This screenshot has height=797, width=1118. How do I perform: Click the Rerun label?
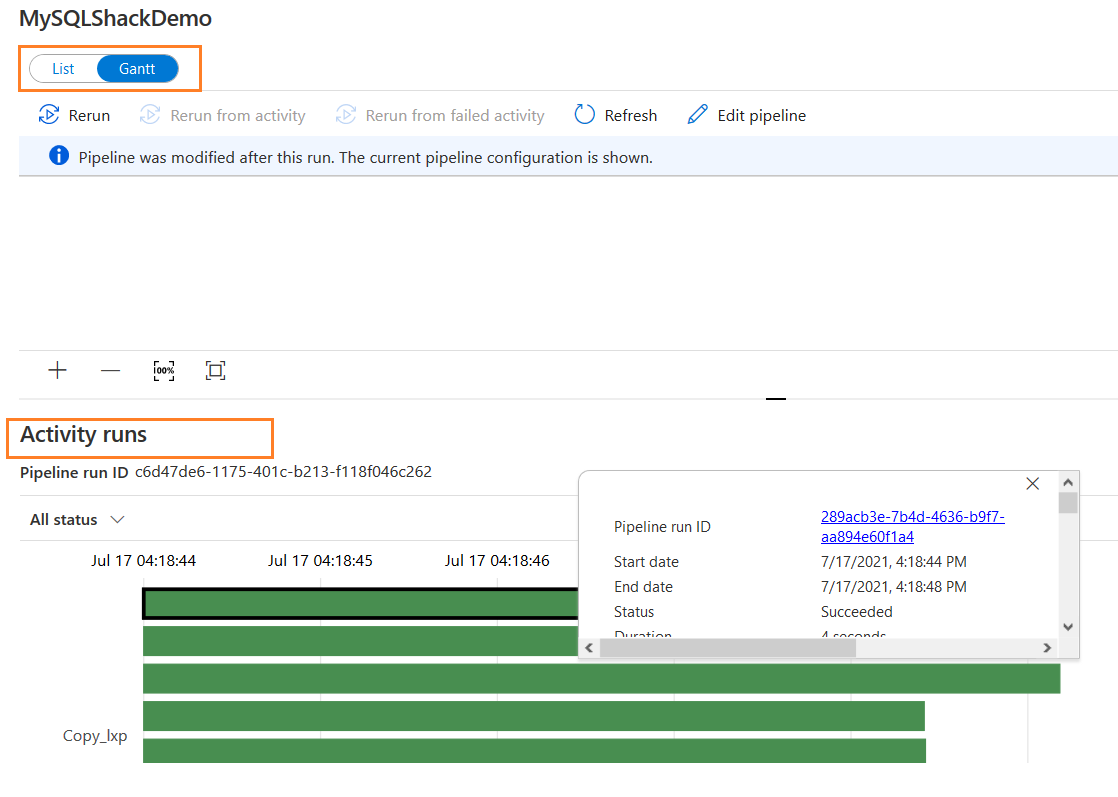coord(89,115)
